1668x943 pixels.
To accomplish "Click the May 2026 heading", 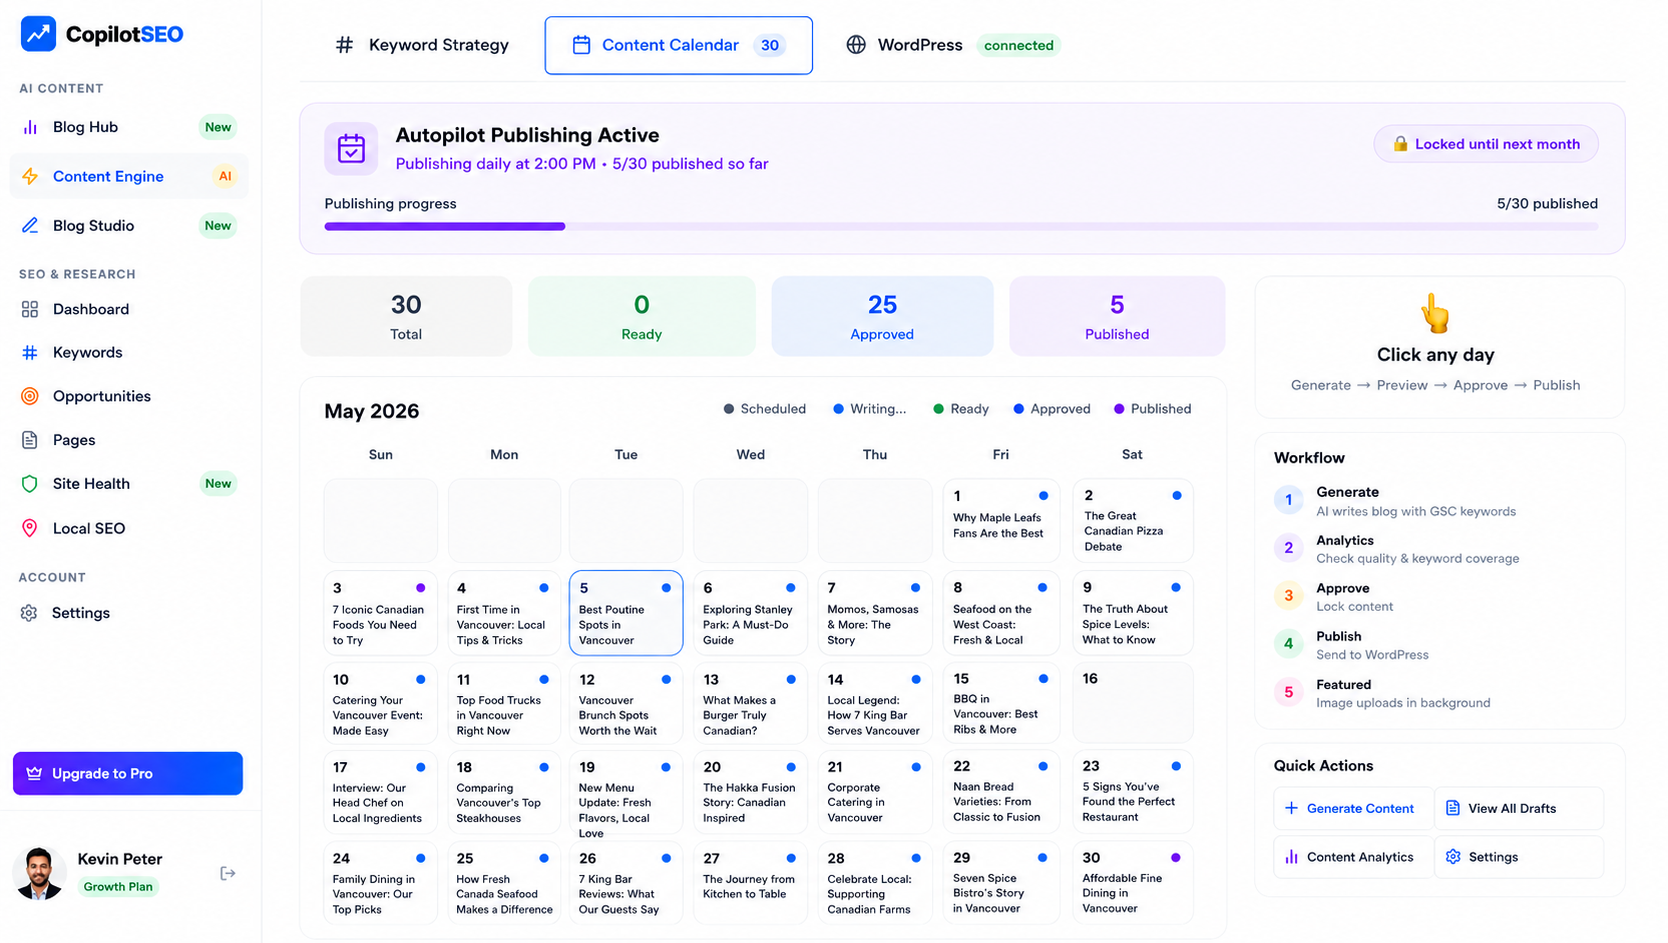I will 372,411.
